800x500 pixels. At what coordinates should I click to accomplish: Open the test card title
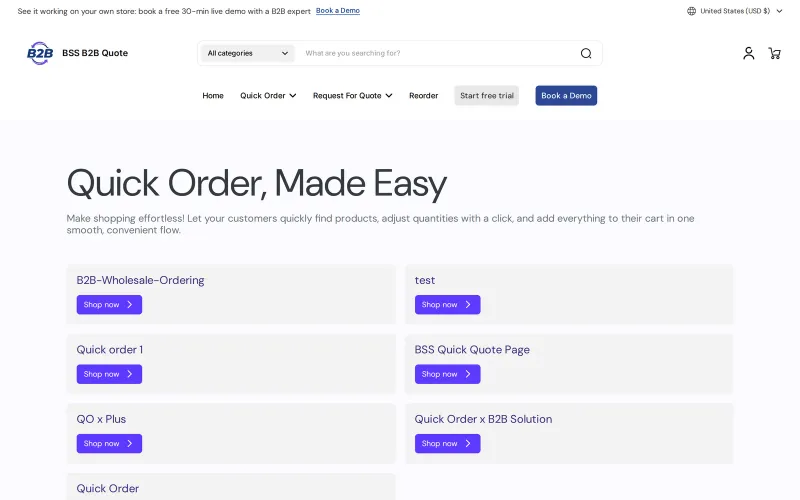click(424, 280)
